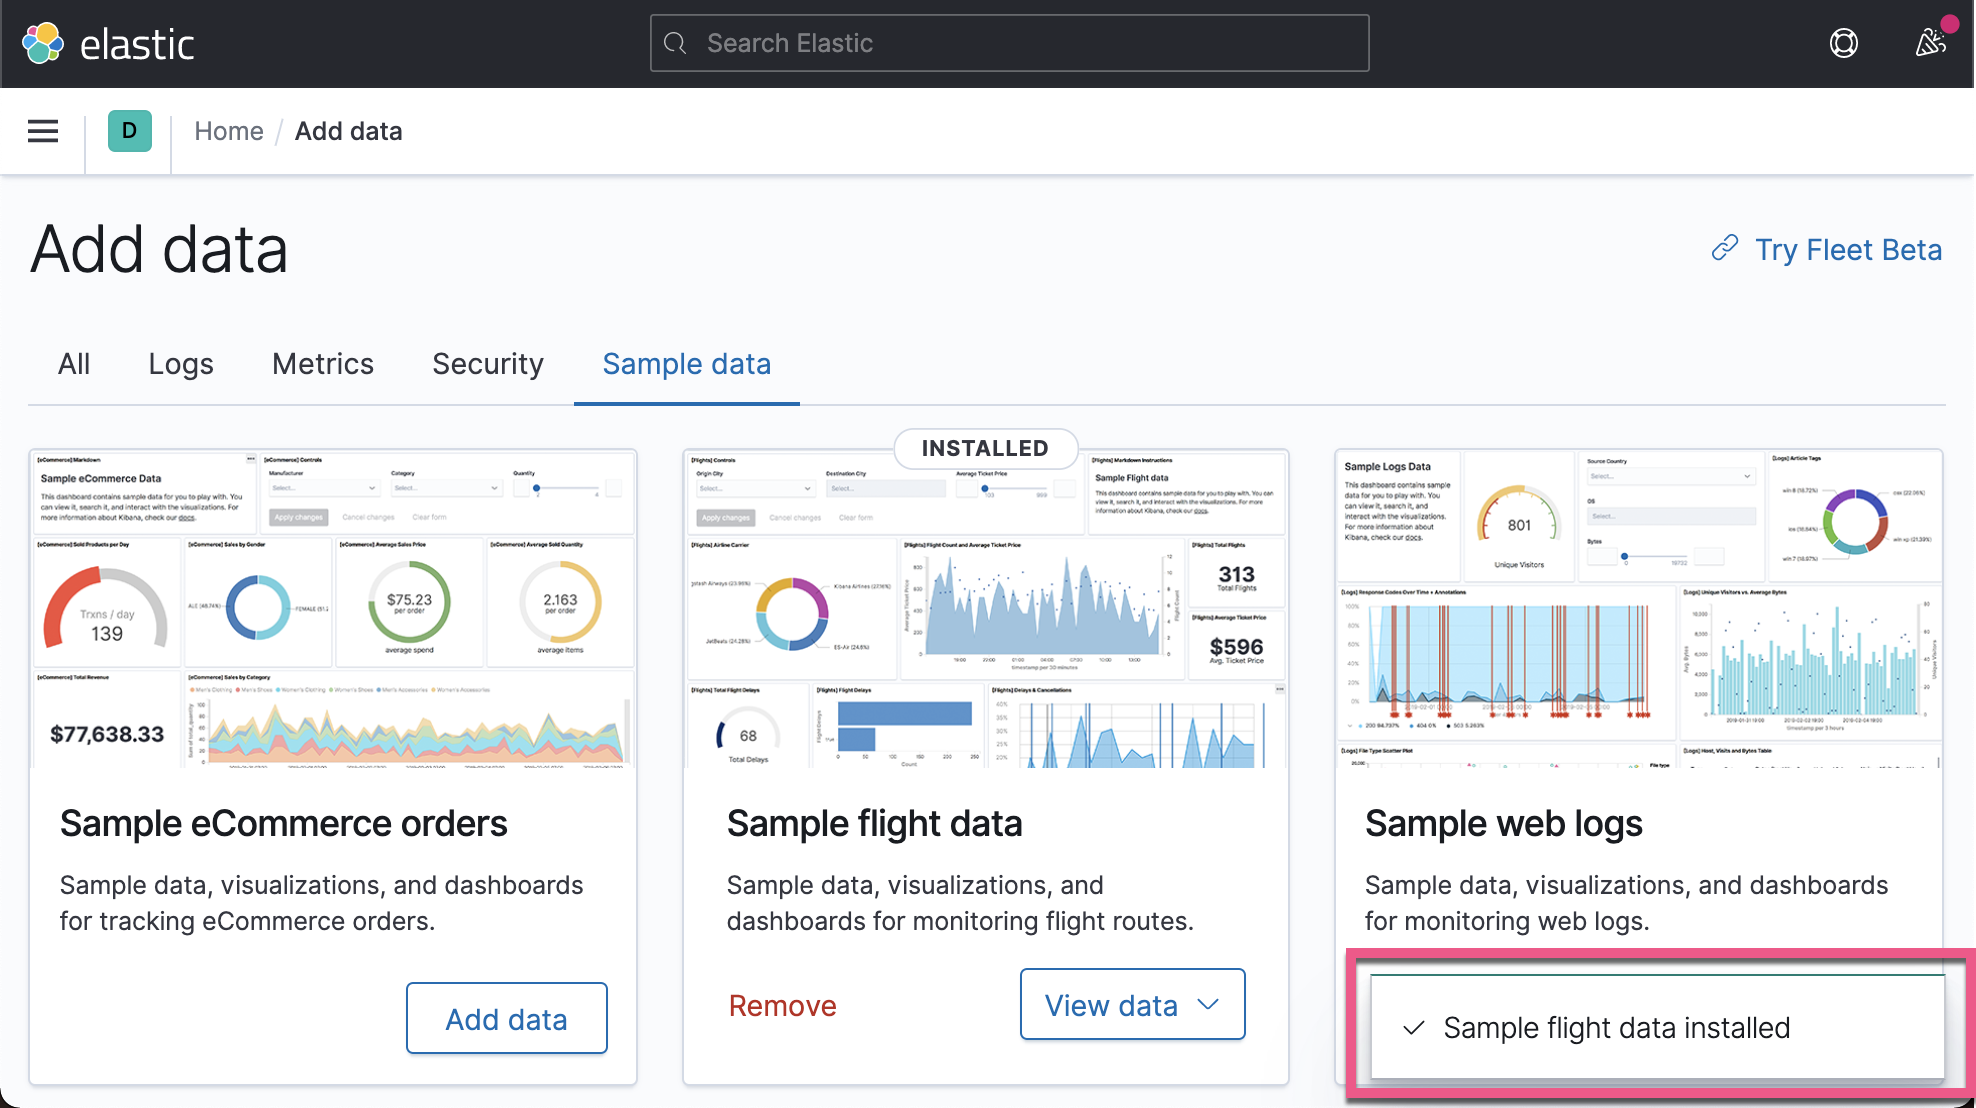Open notifications with the party popper icon
This screenshot has height=1108, width=1976.
click(1930, 43)
